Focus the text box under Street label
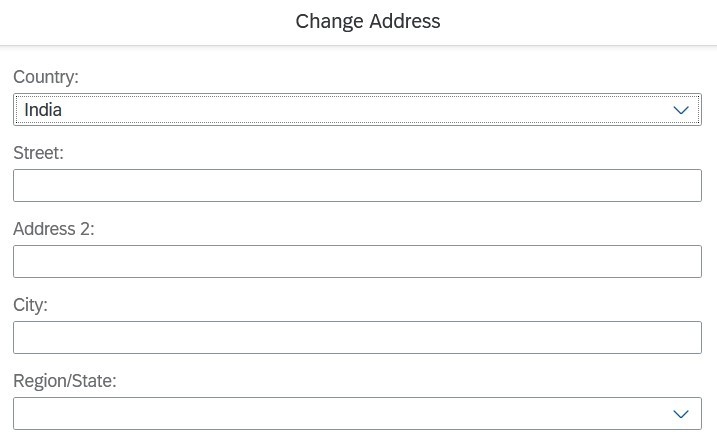 [x=357, y=186]
